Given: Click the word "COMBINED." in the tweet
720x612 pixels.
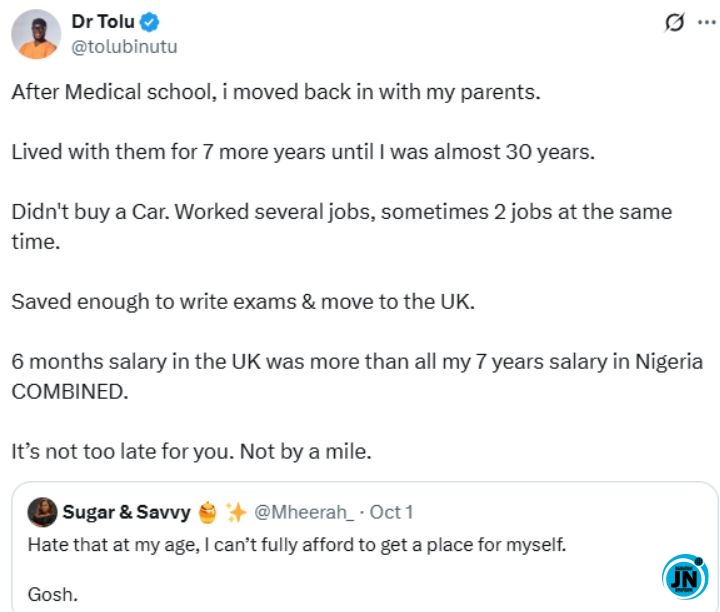Looking at the screenshot, I should pos(70,391).
